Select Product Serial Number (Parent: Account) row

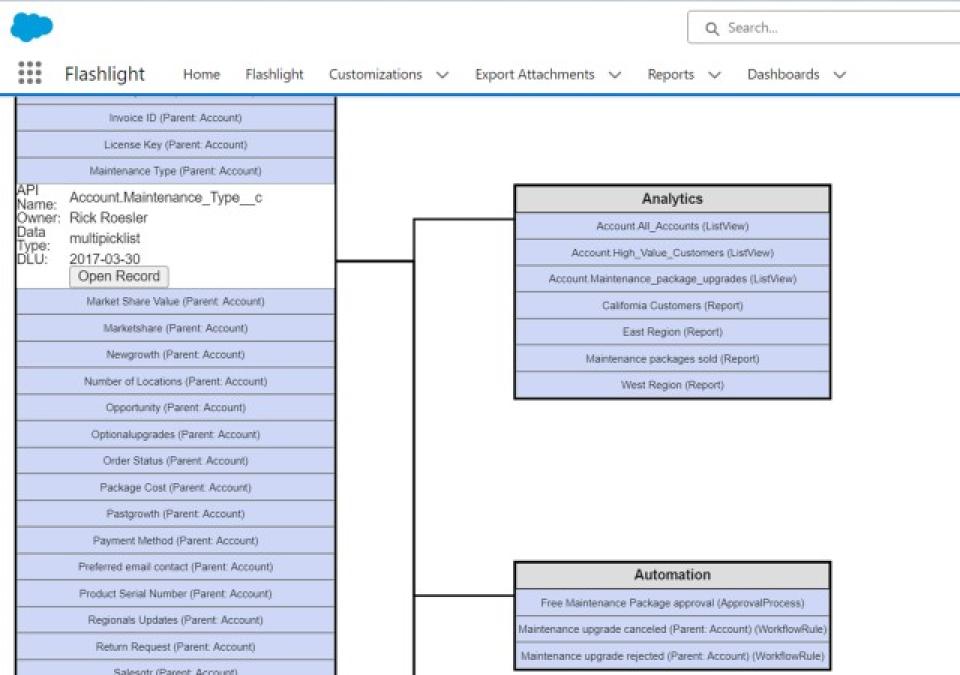(x=176, y=594)
